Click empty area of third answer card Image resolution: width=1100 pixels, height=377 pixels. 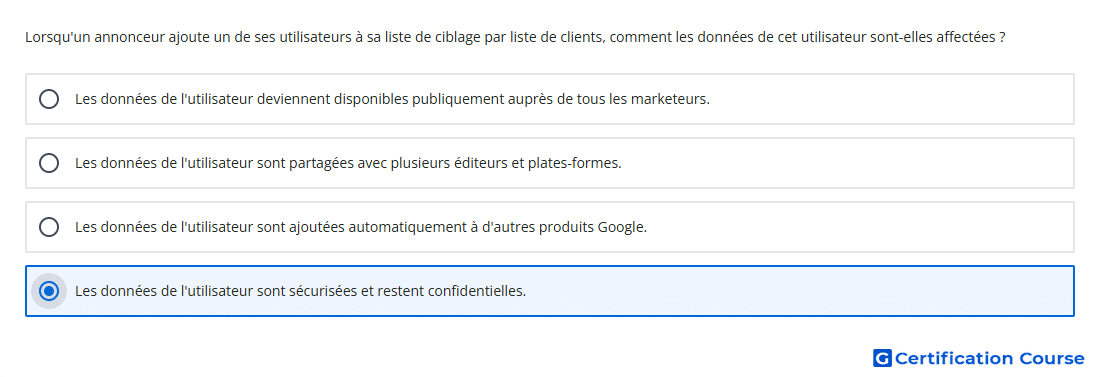coord(859,227)
